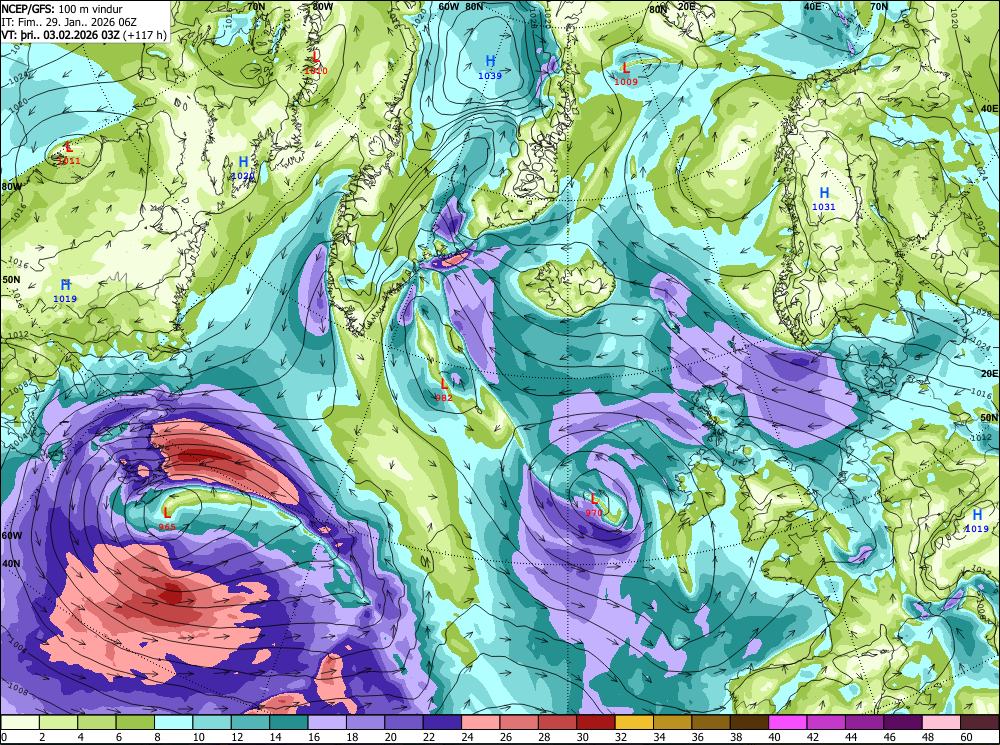This screenshot has width=1000, height=745.
Task: Pick the brown 36–38 legend swatch
Action: pyautogui.click(x=711, y=722)
